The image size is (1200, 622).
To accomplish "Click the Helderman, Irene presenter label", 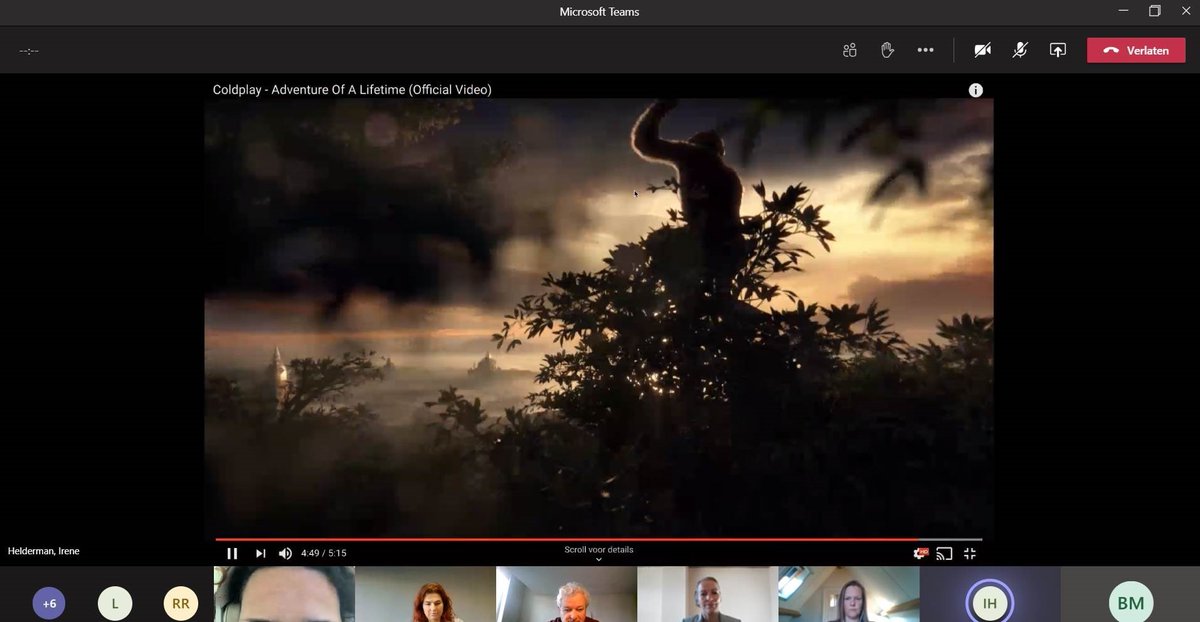I will (43, 551).
